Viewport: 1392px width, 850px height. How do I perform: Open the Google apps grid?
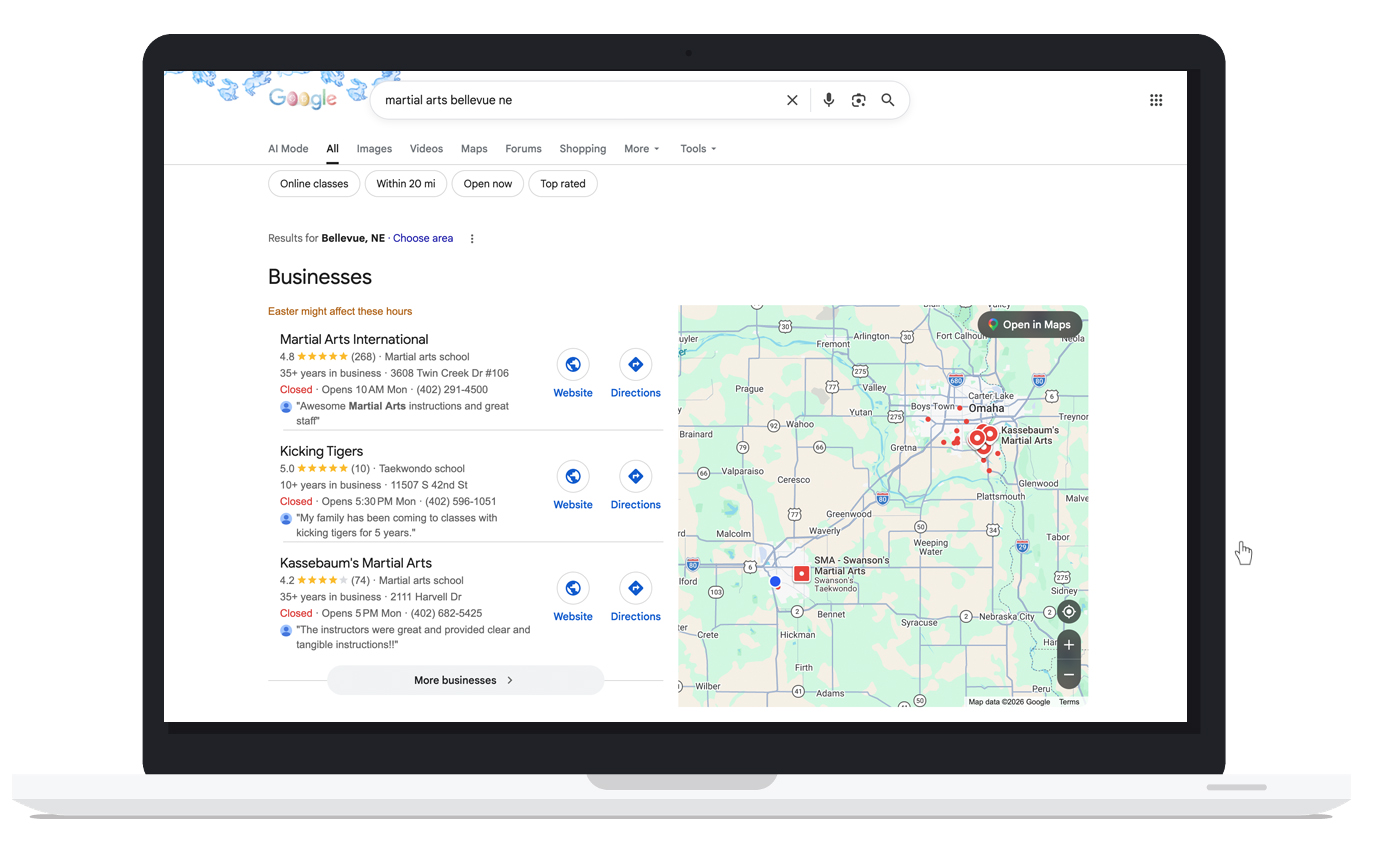(x=1156, y=100)
